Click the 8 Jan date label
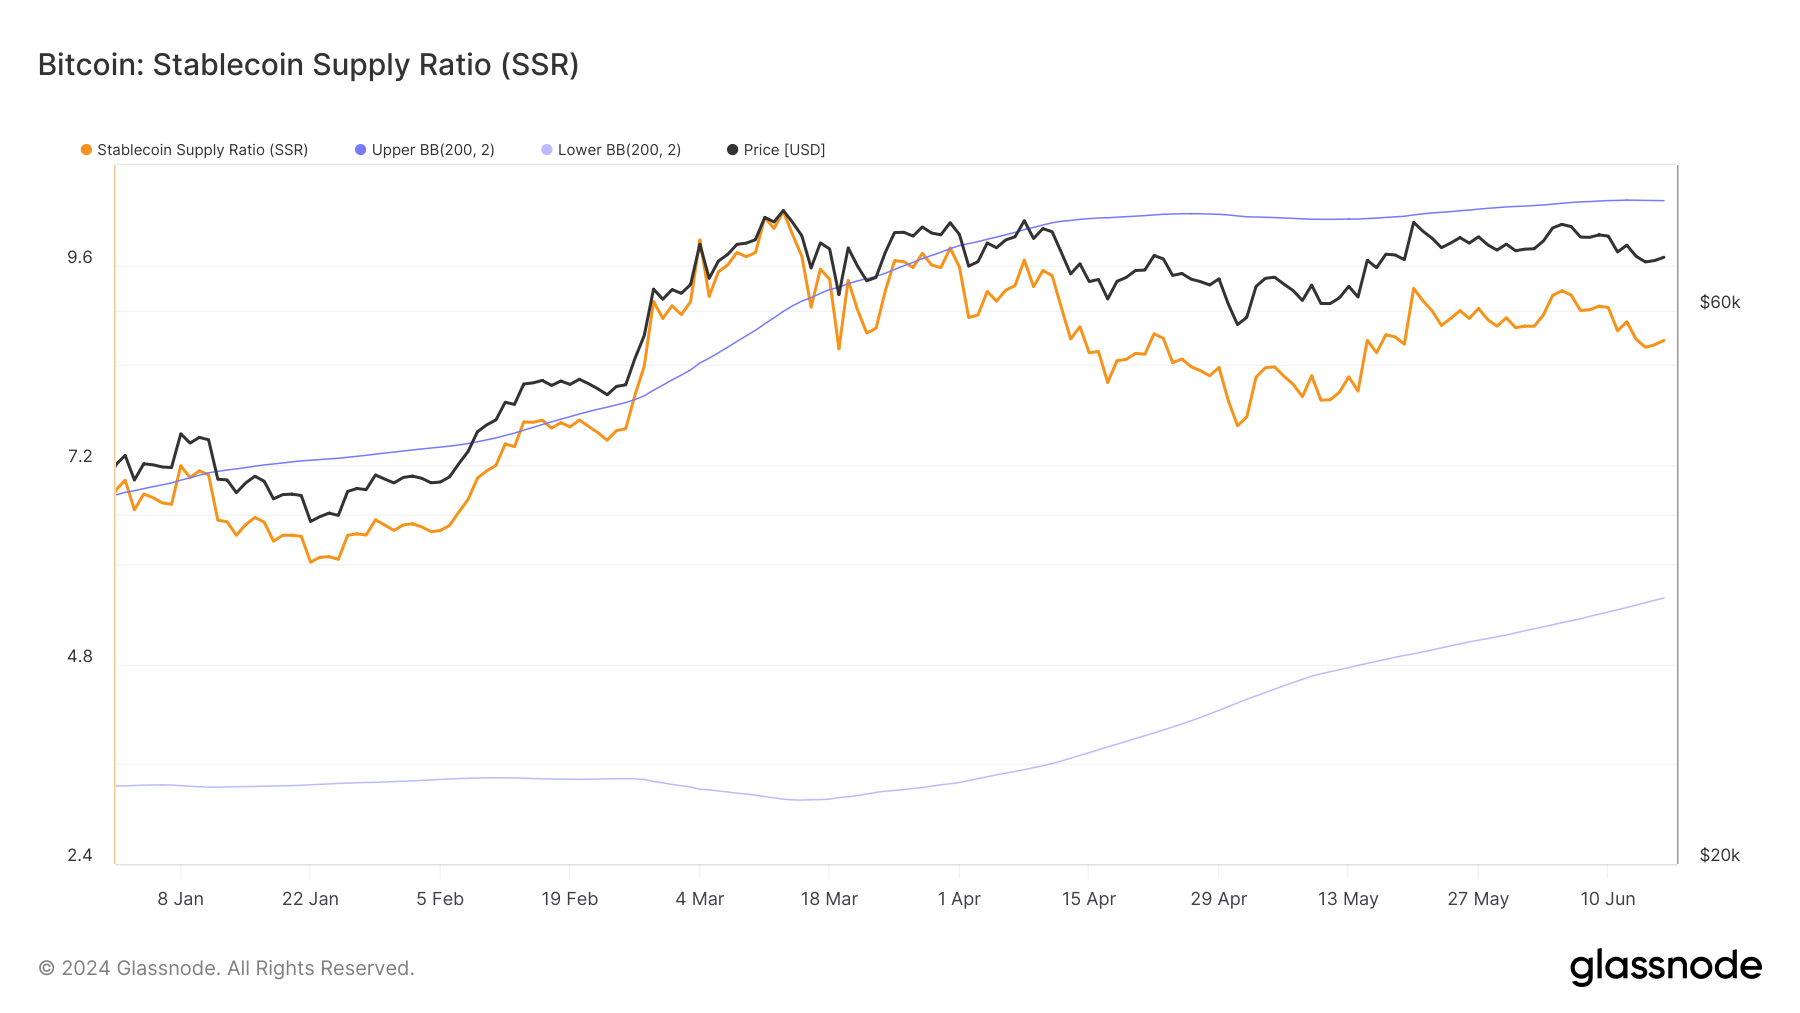Screen dimensions: 1800x1013 181,899
